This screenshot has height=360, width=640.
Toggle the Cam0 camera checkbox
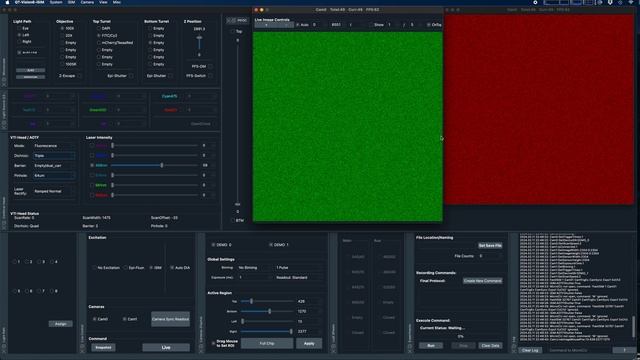pos(95,319)
